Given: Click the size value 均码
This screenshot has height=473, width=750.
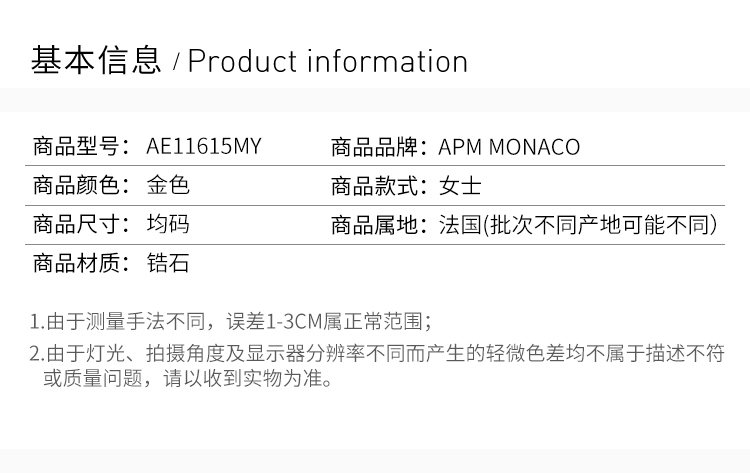Looking at the screenshot, I should pos(167,225).
